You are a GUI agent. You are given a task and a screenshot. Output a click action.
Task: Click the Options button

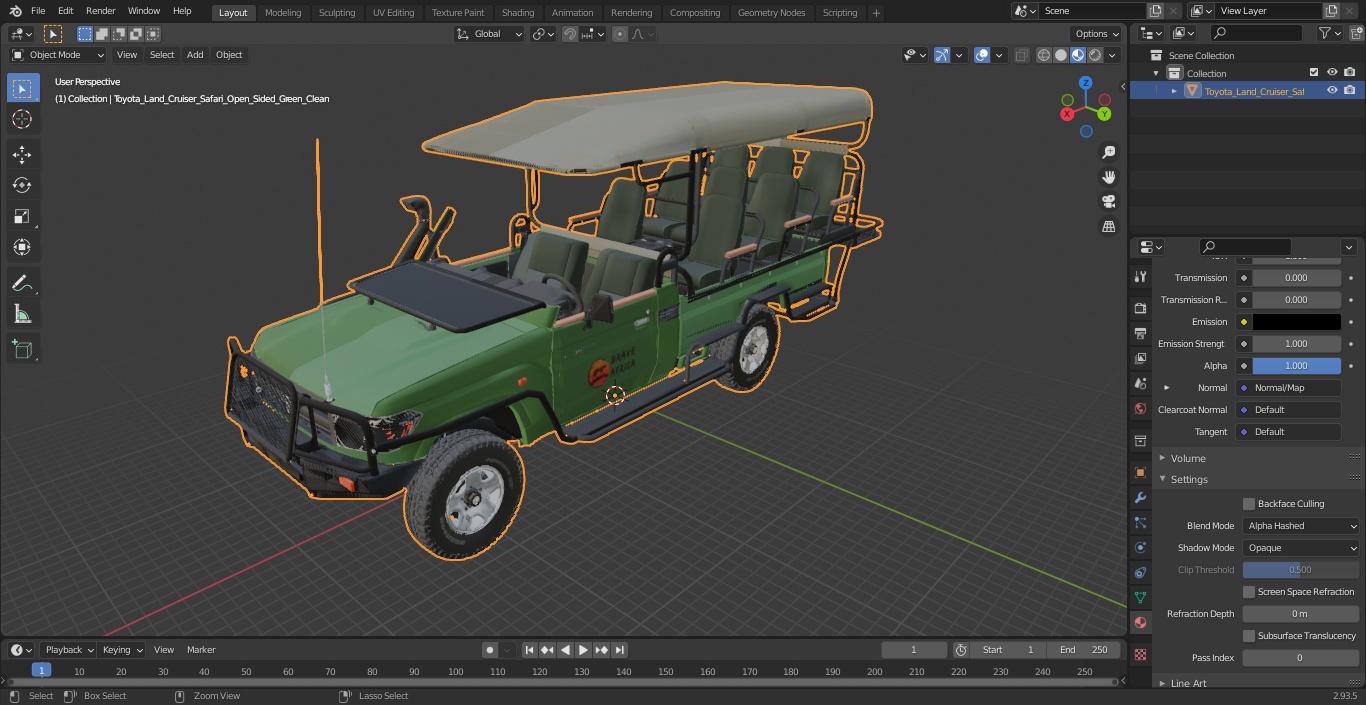coord(1097,34)
